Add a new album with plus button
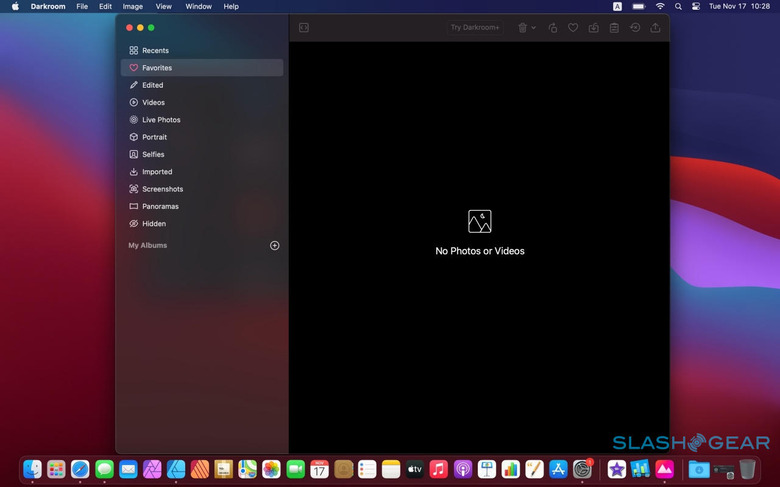780x487 pixels. (275, 246)
